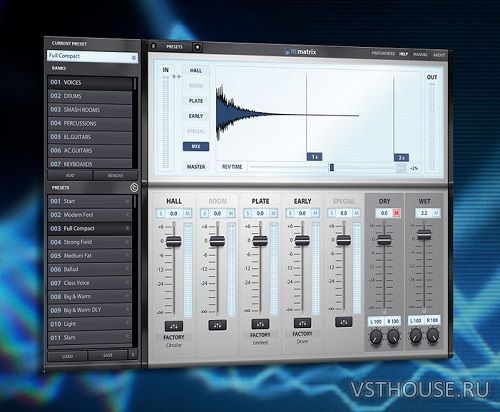Mute the WET channel

[436, 212]
